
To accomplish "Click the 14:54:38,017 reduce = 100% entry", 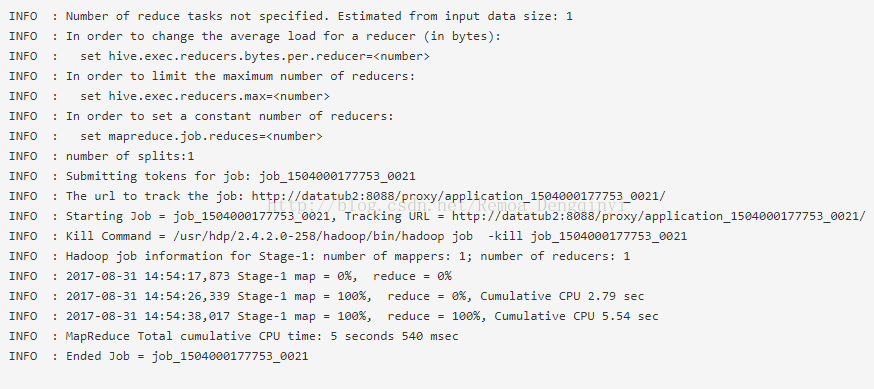I will point(362,317).
